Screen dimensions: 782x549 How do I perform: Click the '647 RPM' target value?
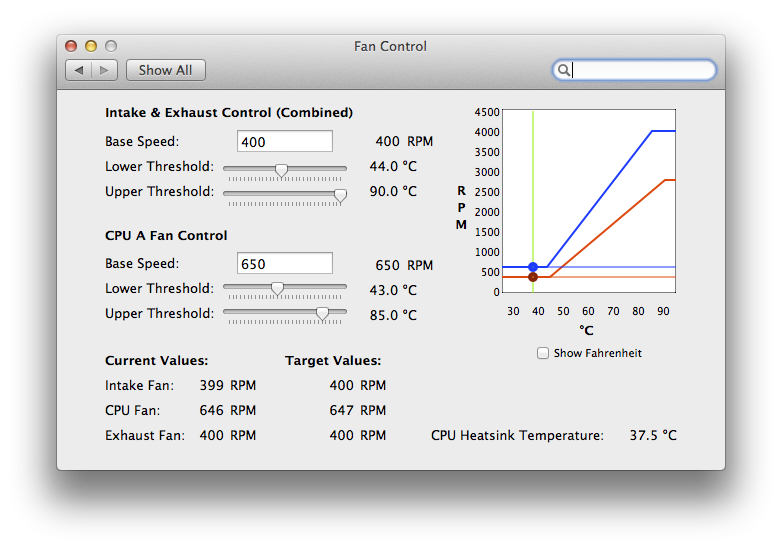coord(358,410)
